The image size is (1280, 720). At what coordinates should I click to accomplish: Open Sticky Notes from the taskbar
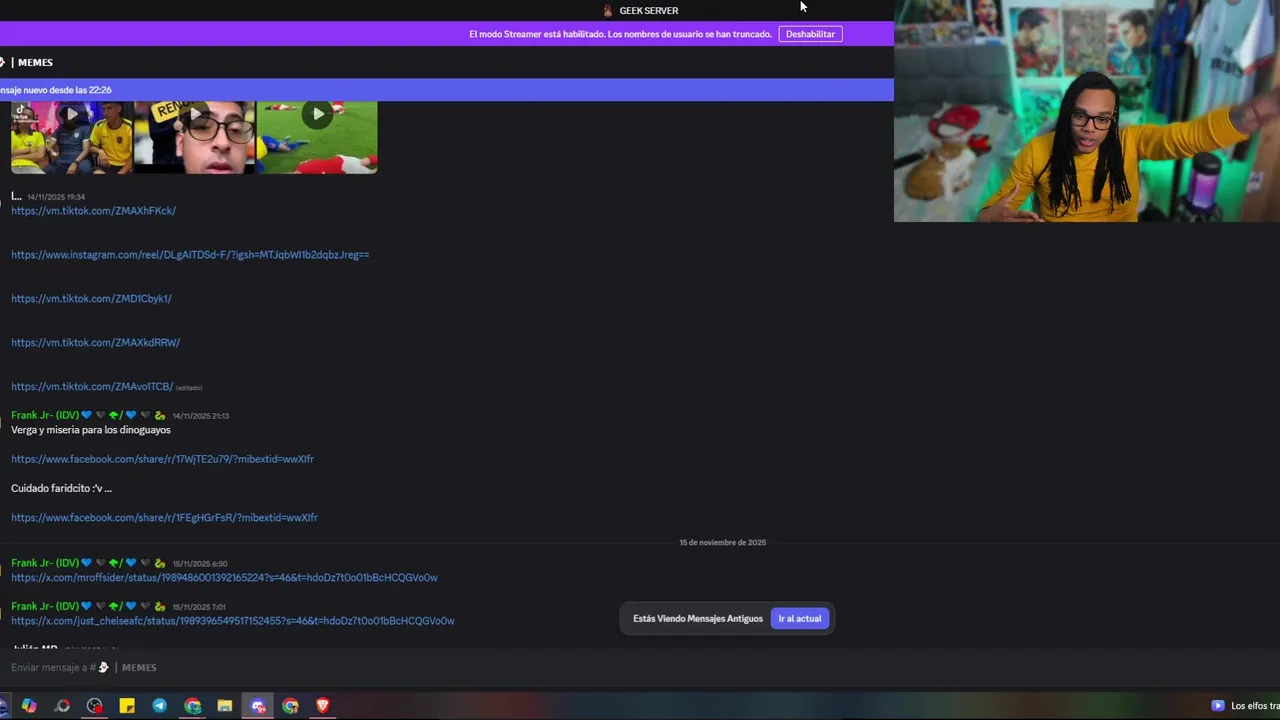click(127, 706)
